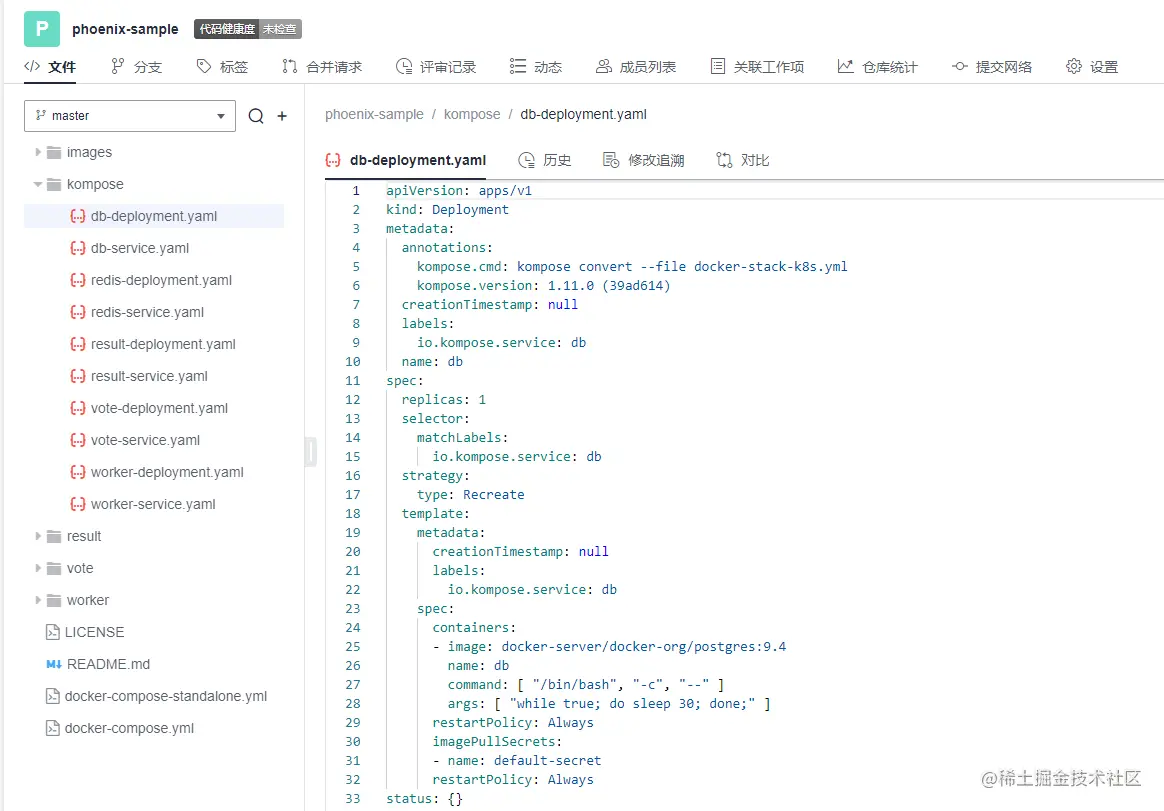Open docker-compose-standalone.yml file
Viewport: 1164px width, 811px height.
(x=166, y=696)
